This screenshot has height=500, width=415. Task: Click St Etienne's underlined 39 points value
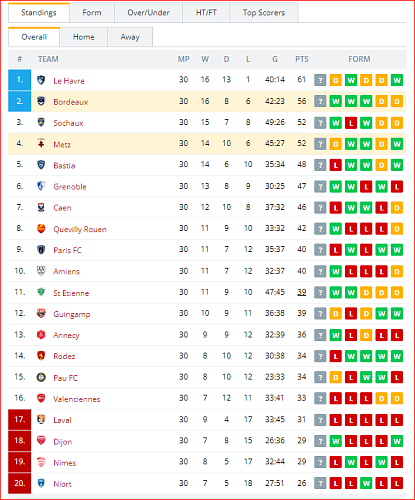click(302, 292)
